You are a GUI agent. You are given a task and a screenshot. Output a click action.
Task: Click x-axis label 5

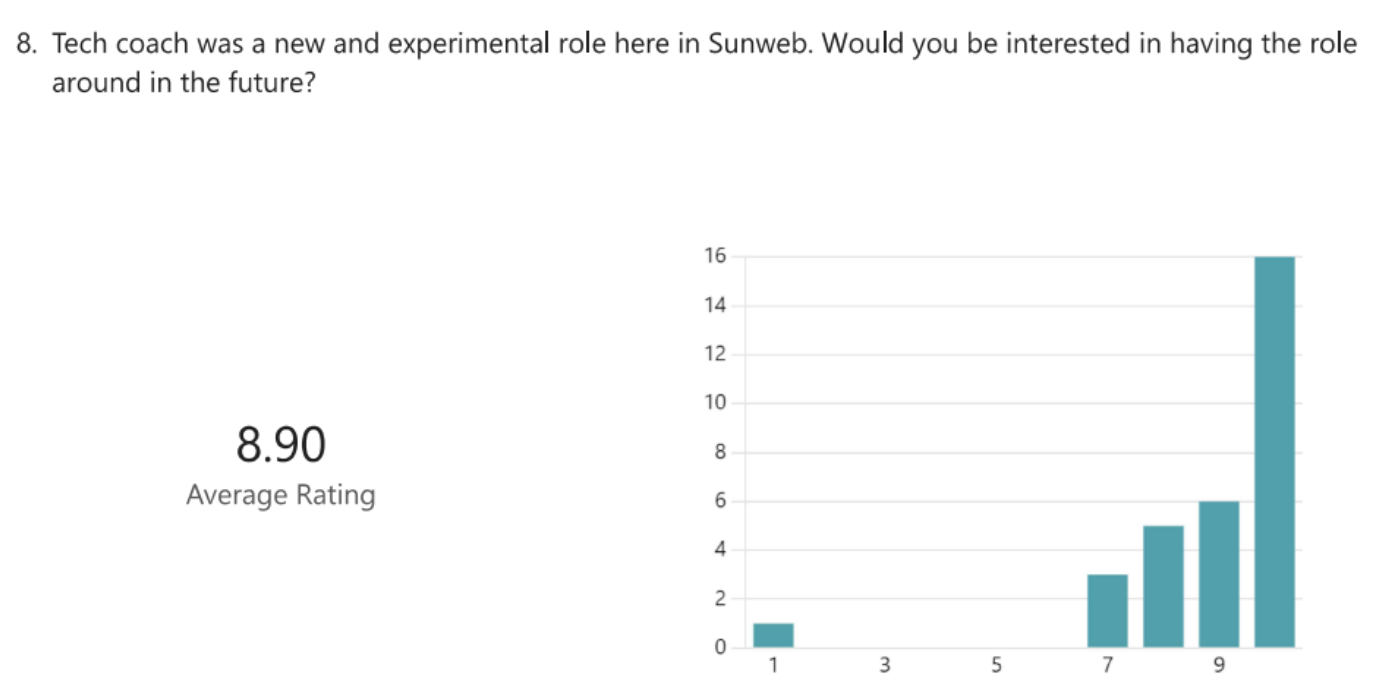click(996, 664)
